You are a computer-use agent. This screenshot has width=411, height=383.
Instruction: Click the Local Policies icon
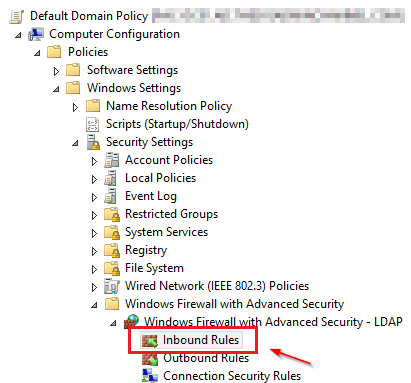[x=110, y=178]
